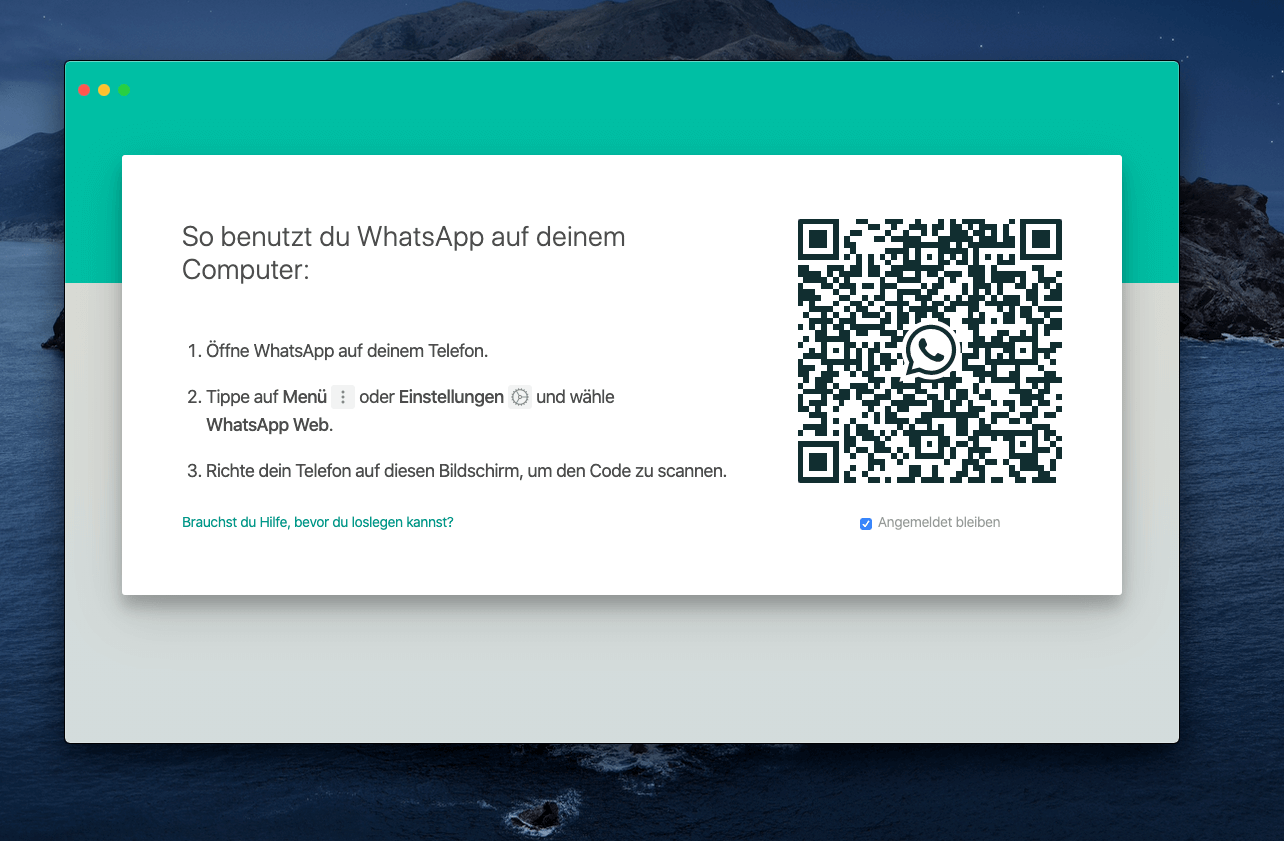Click step one Öffne WhatsApp text
Screen dimensions: 1284x841
pyautogui.click(x=347, y=351)
